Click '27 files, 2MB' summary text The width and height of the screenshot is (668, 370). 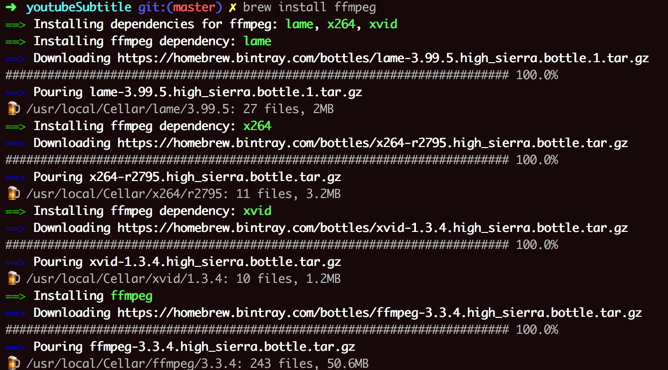coord(288,109)
